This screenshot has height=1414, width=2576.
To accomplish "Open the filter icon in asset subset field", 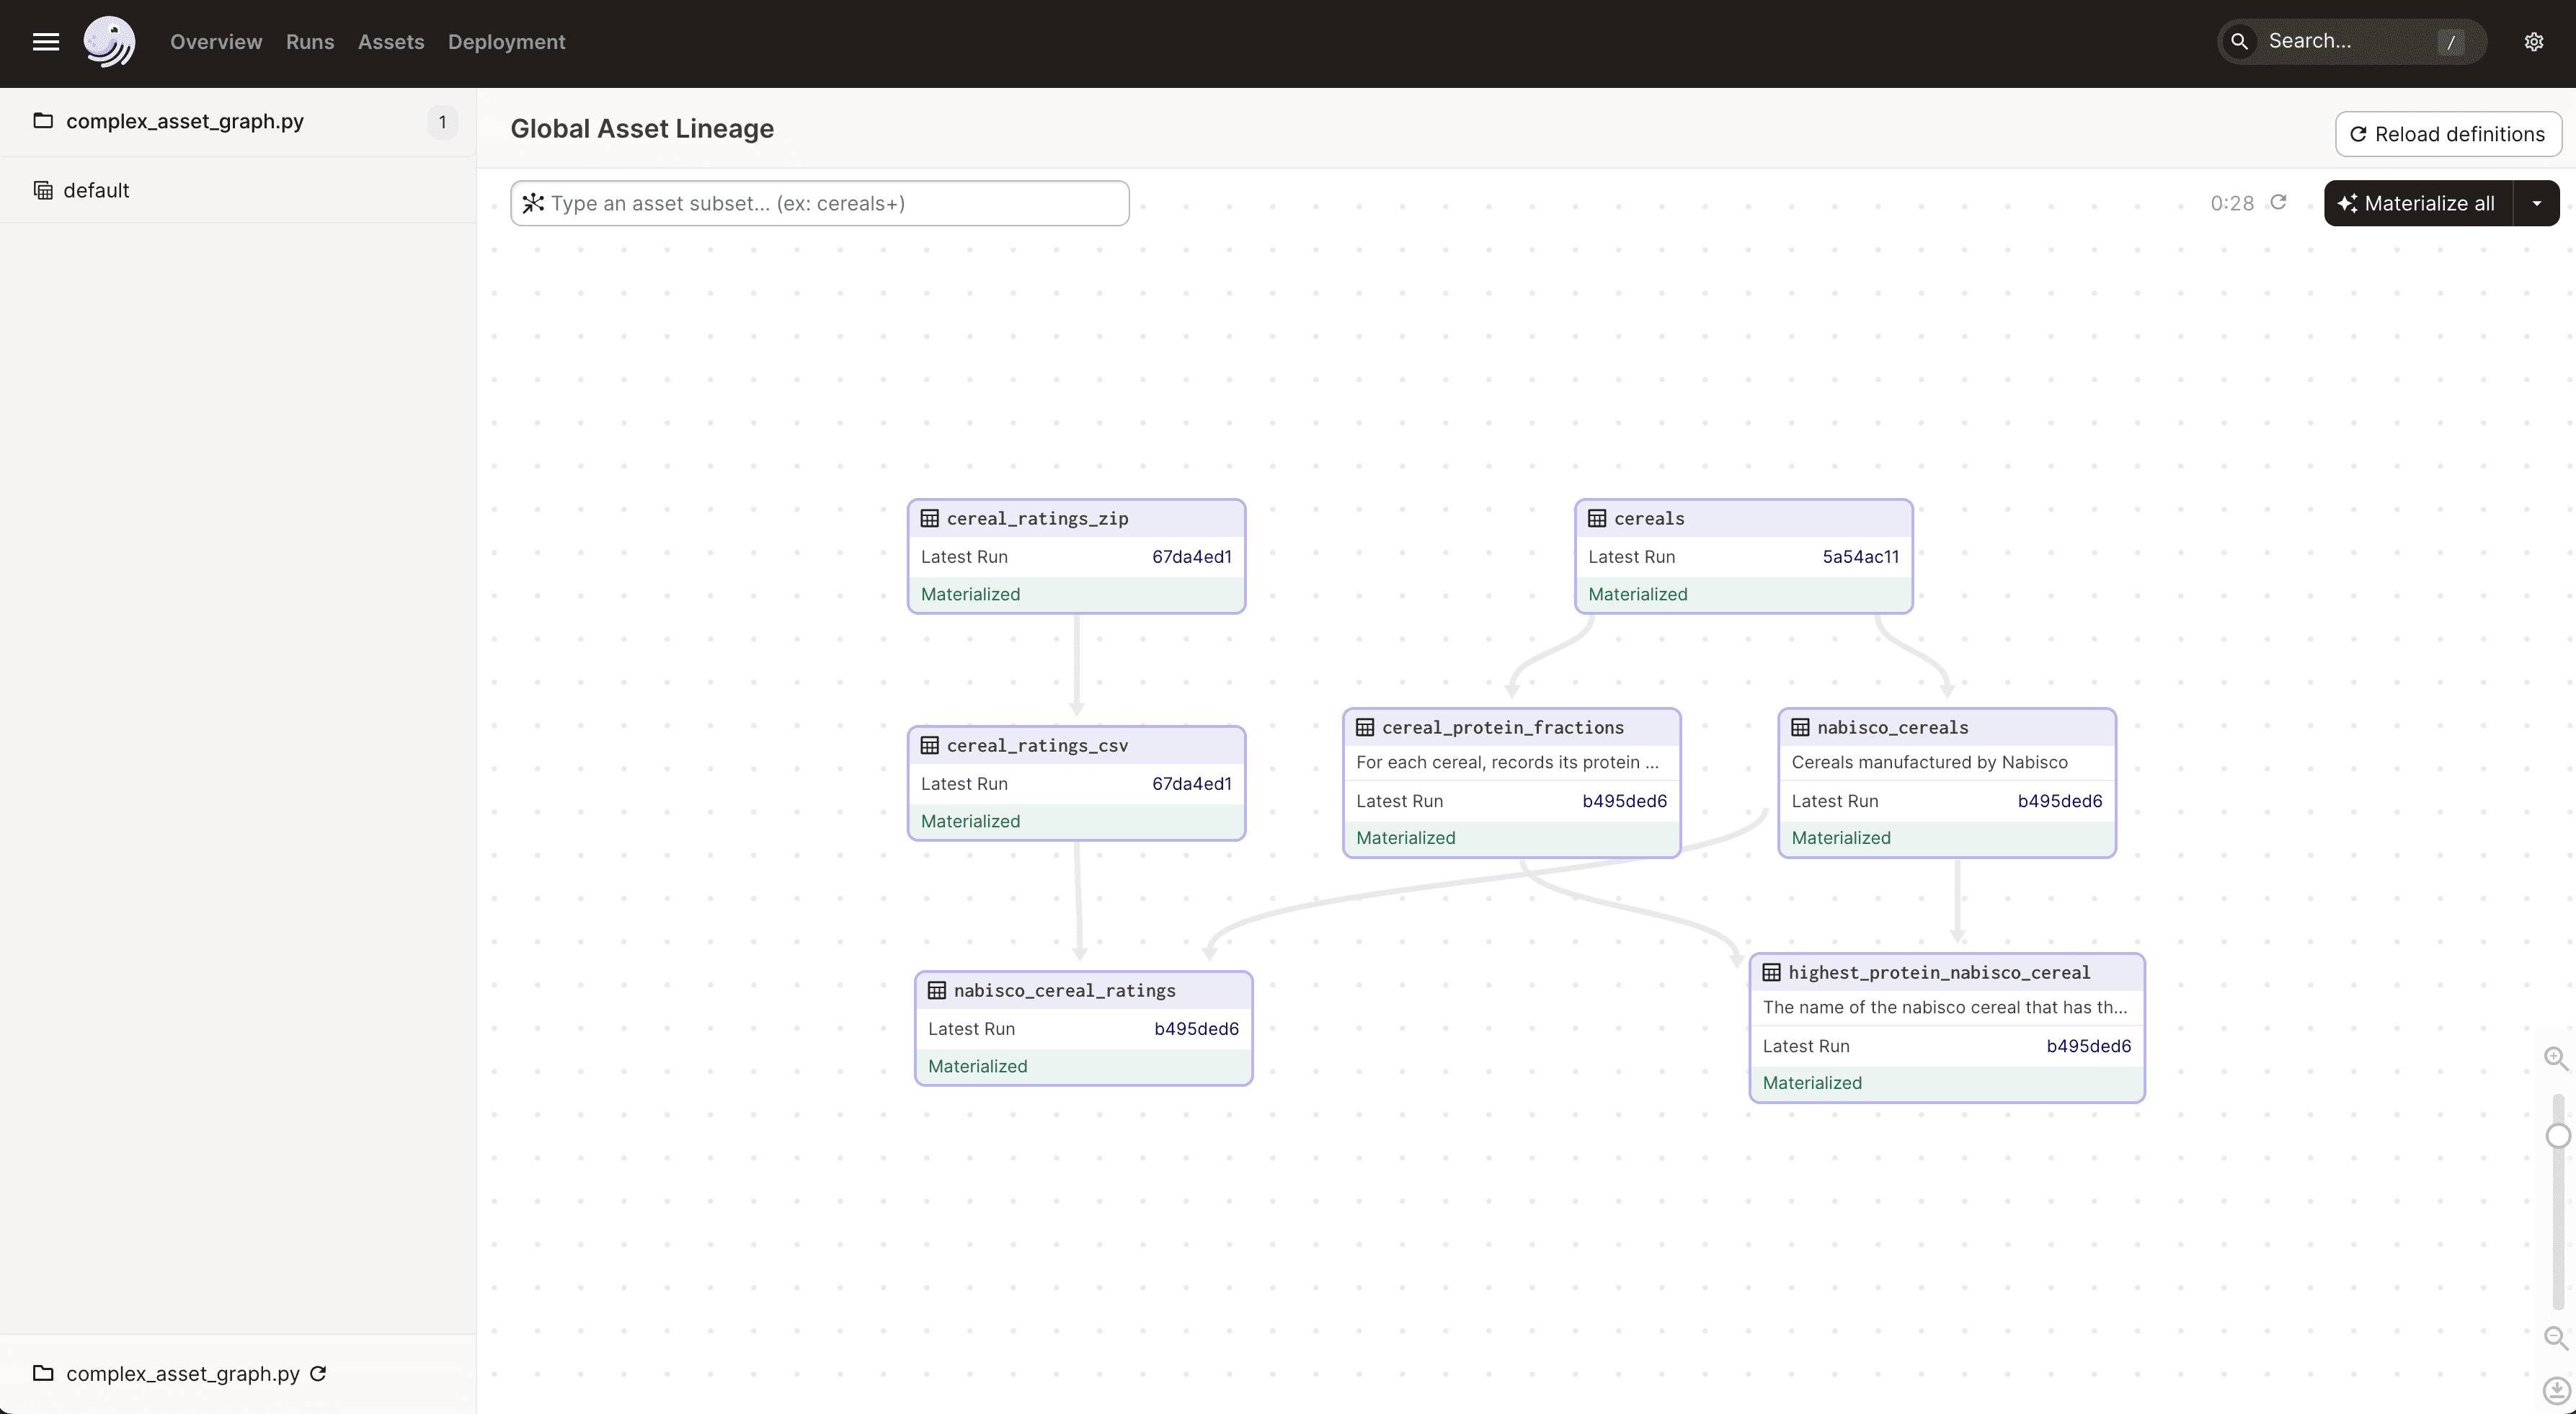I will (534, 203).
